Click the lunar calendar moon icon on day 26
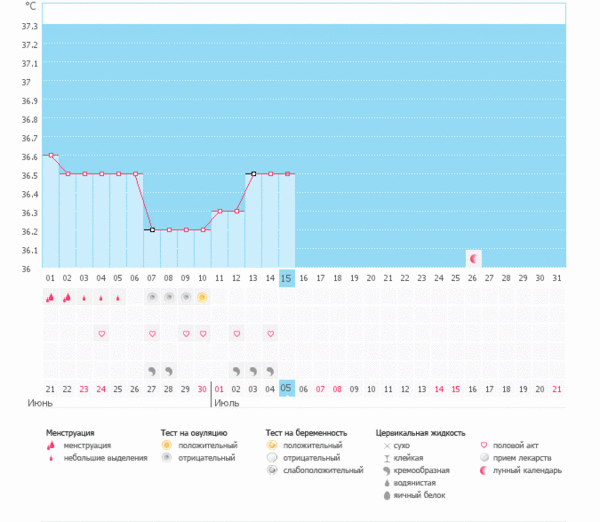The width and height of the screenshot is (600, 522). coord(474,258)
